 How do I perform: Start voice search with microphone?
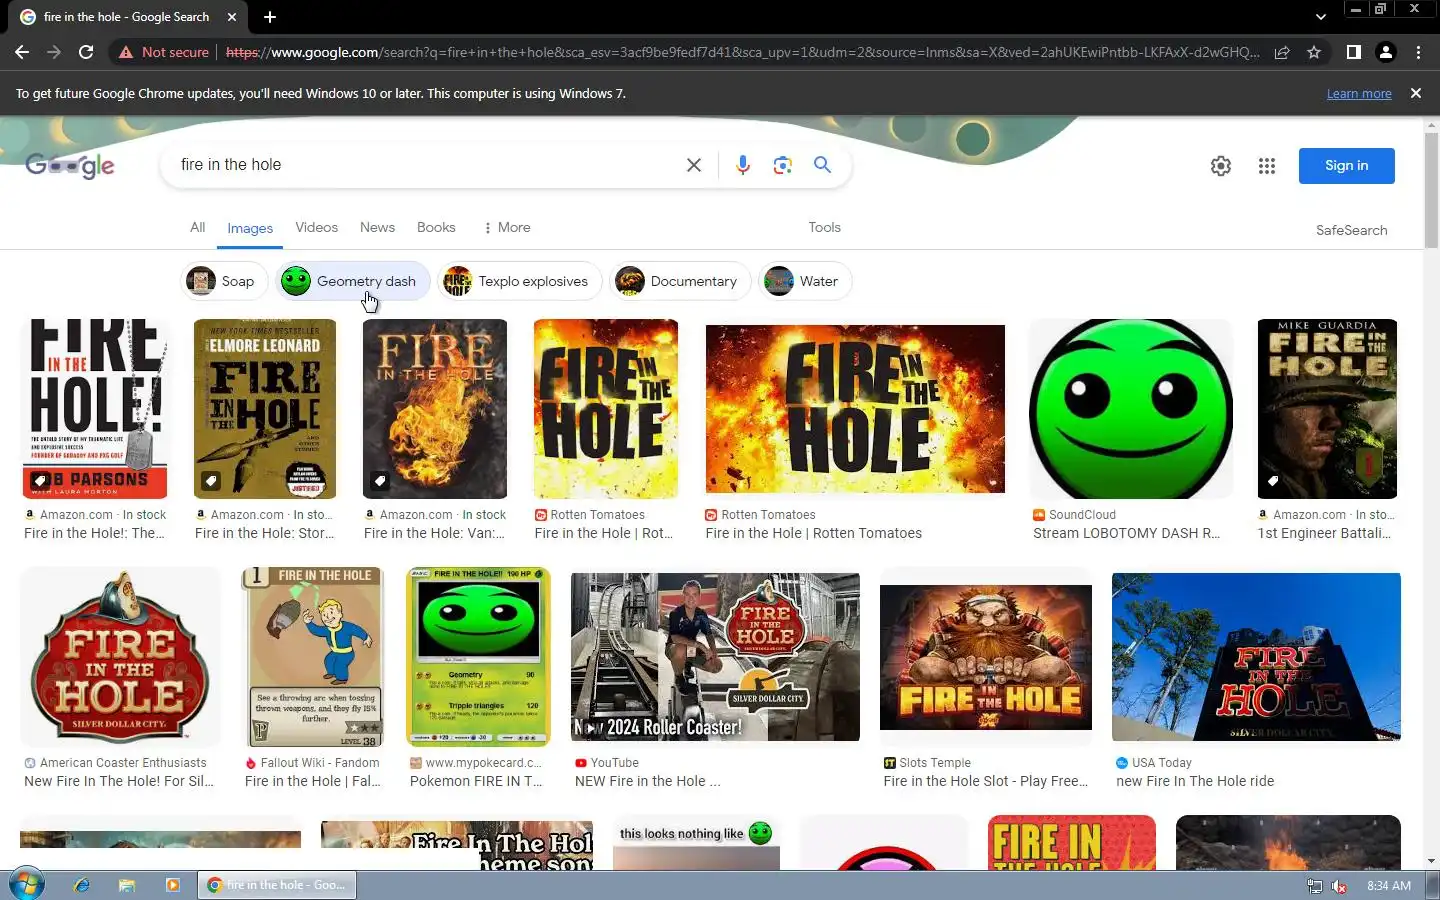coord(743,165)
